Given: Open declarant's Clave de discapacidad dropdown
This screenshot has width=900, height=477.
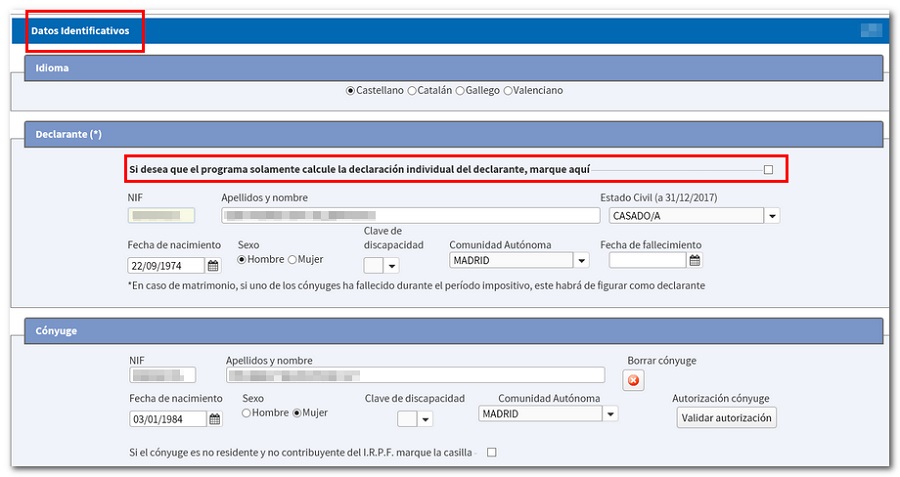Looking at the screenshot, I should (x=391, y=266).
